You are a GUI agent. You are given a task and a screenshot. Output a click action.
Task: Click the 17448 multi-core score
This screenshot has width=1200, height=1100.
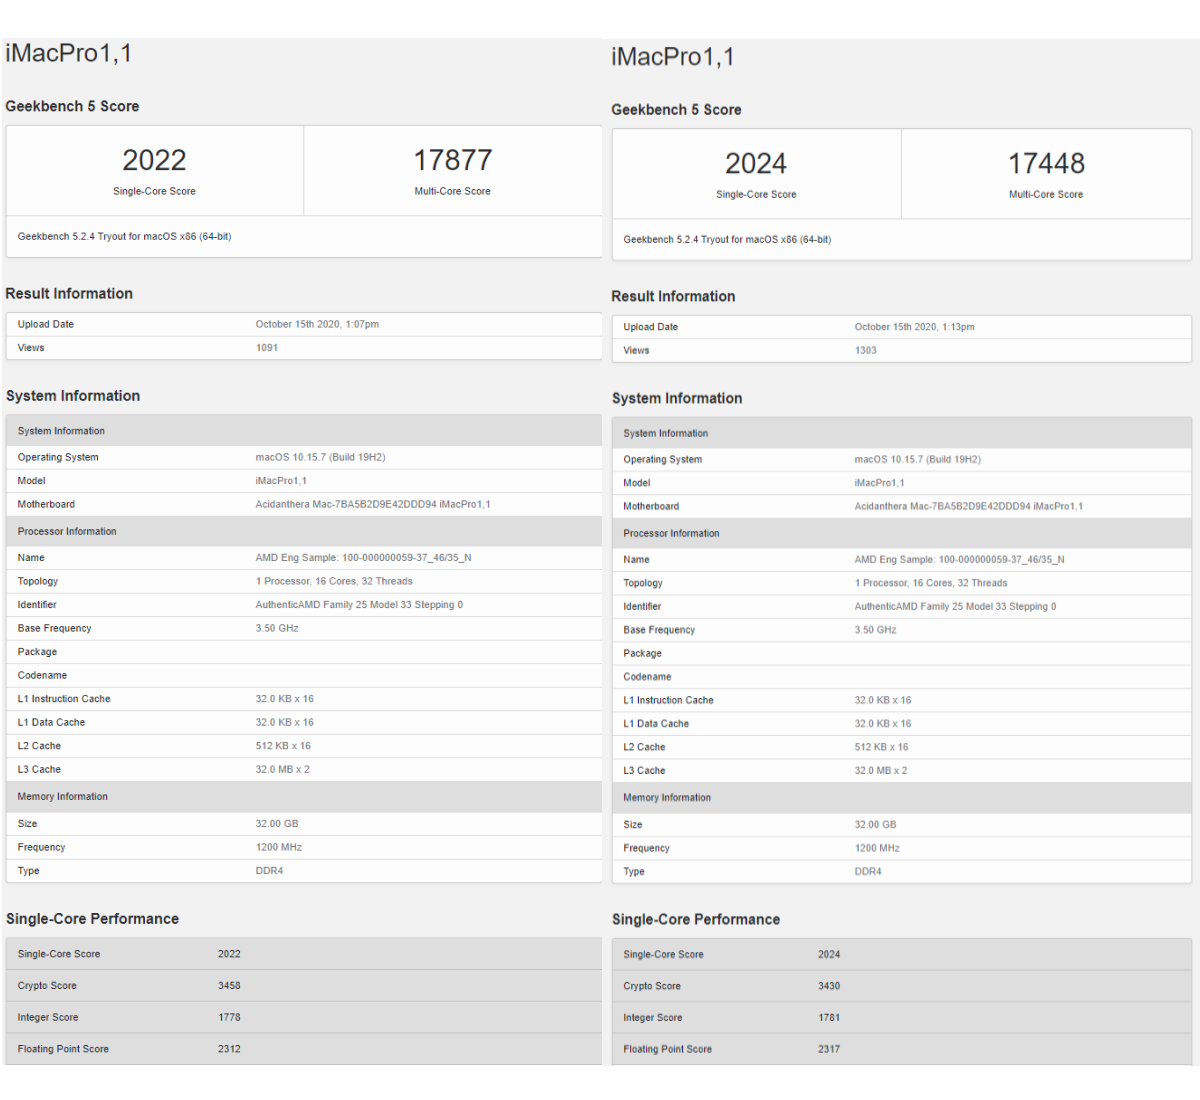[1046, 163]
